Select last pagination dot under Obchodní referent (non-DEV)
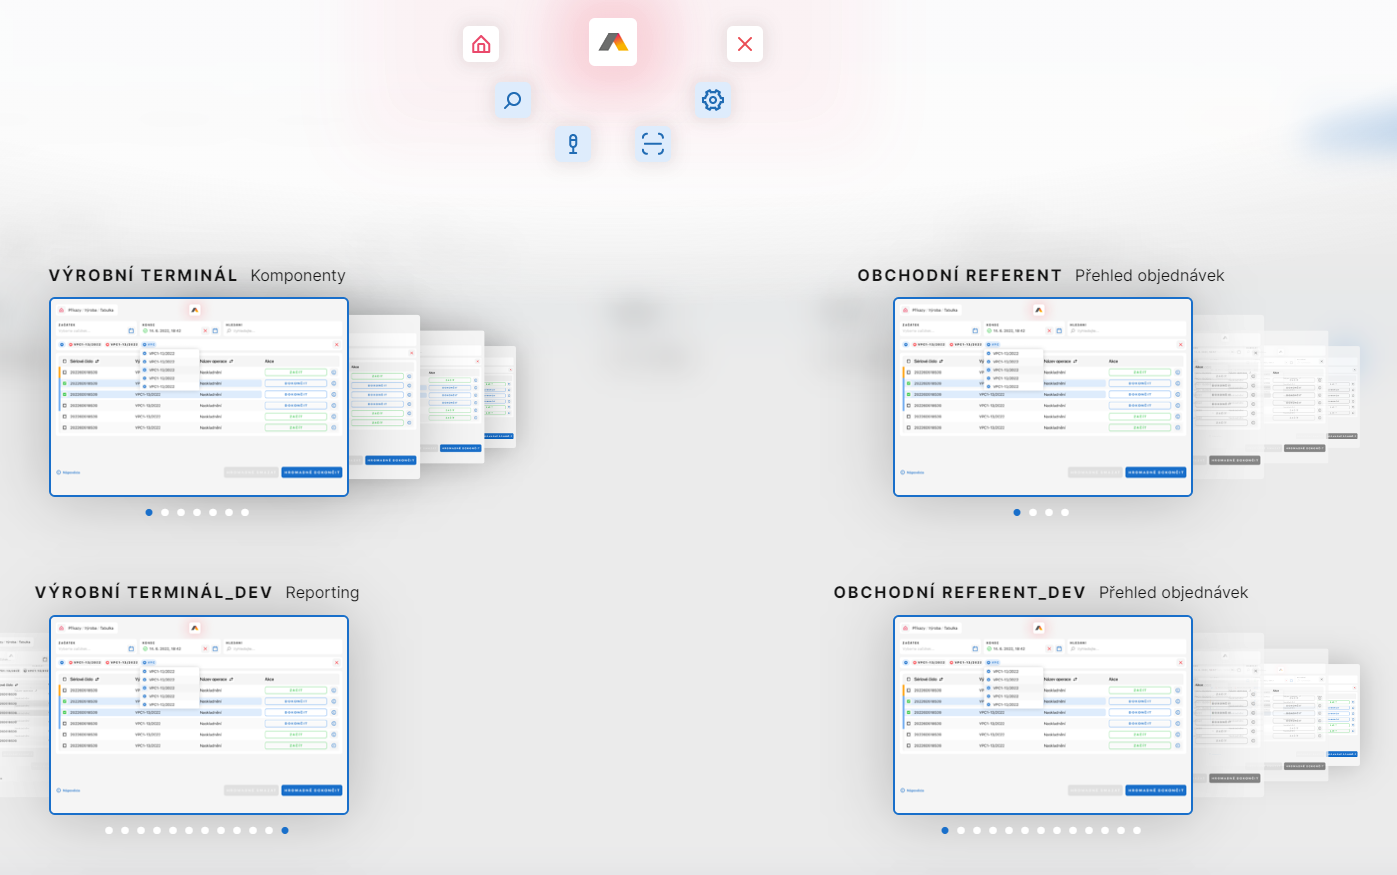The image size is (1397, 875). click(x=1065, y=513)
